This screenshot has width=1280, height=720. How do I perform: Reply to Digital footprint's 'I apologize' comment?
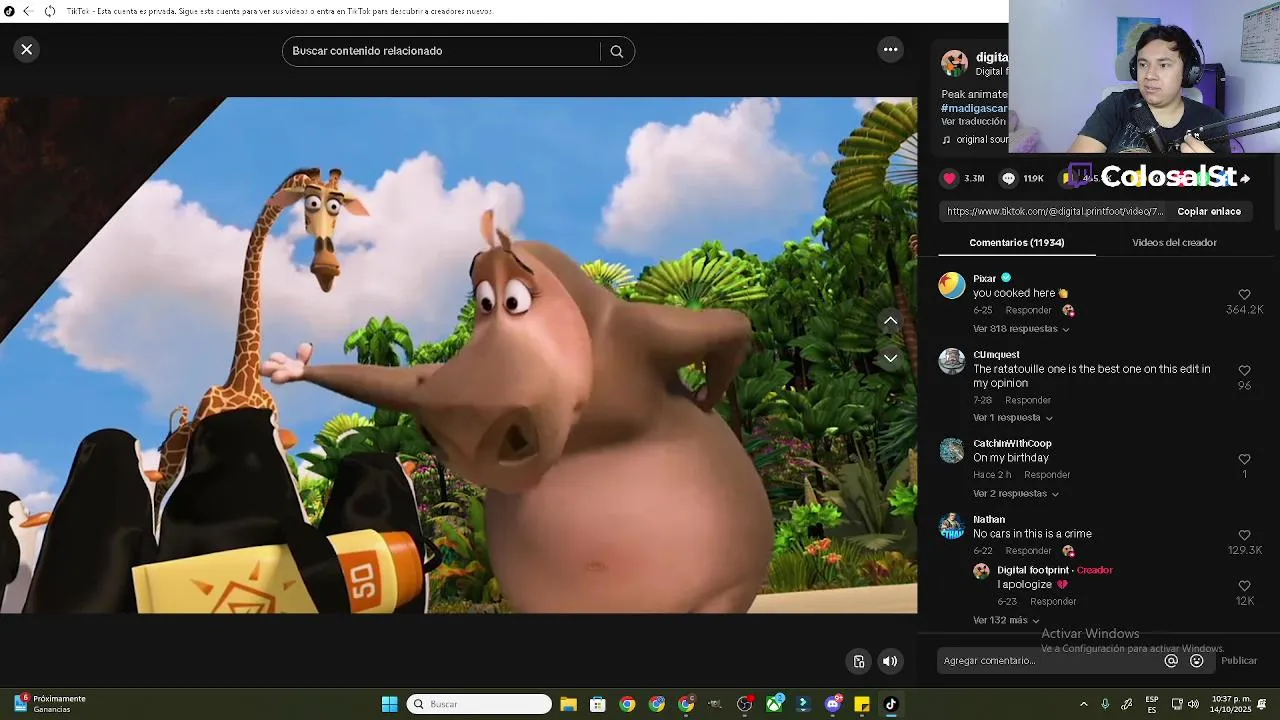(1053, 602)
